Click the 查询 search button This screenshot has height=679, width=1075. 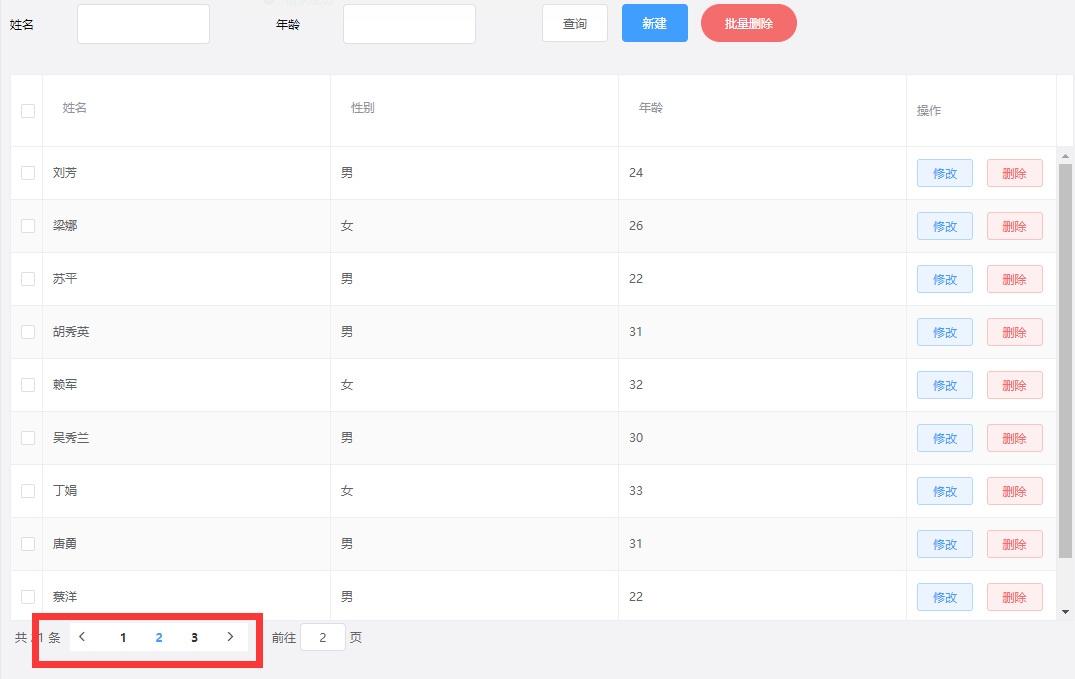575,23
